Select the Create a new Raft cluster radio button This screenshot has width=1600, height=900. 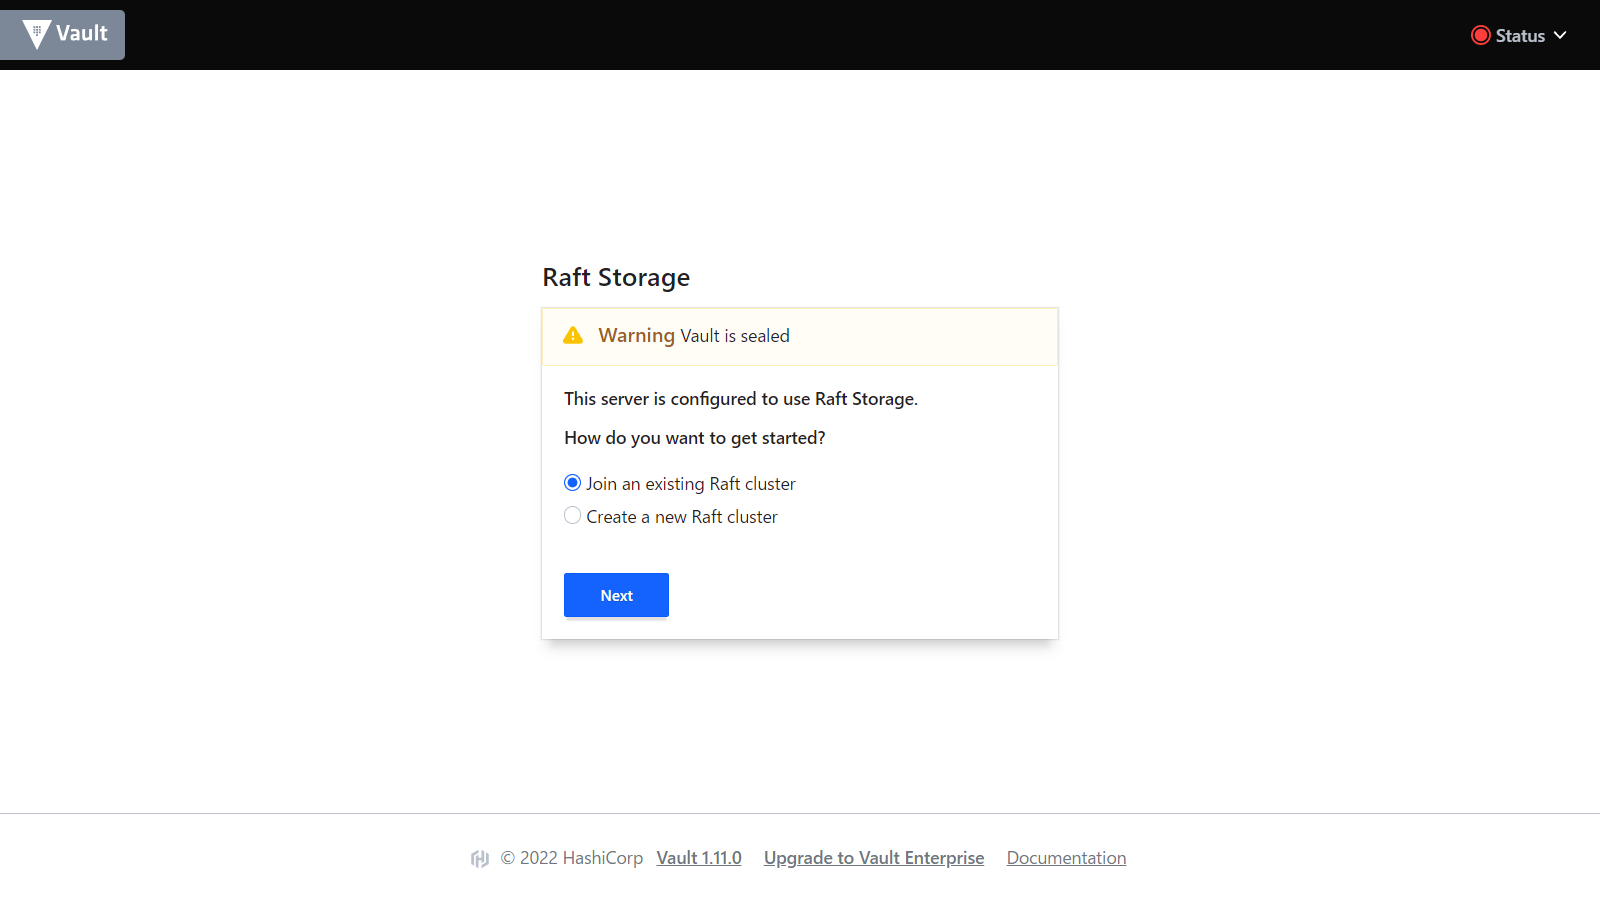tap(572, 516)
